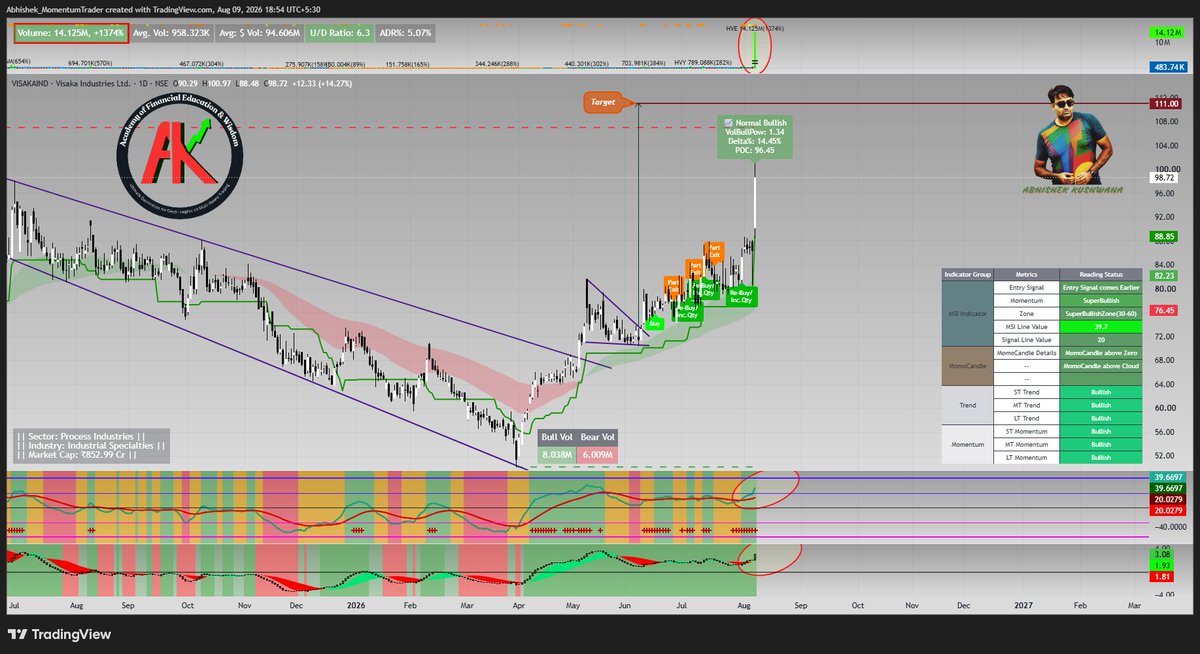
Task: Click the 2027 year label on time axis
Action: pyautogui.click(x=1023, y=606)
